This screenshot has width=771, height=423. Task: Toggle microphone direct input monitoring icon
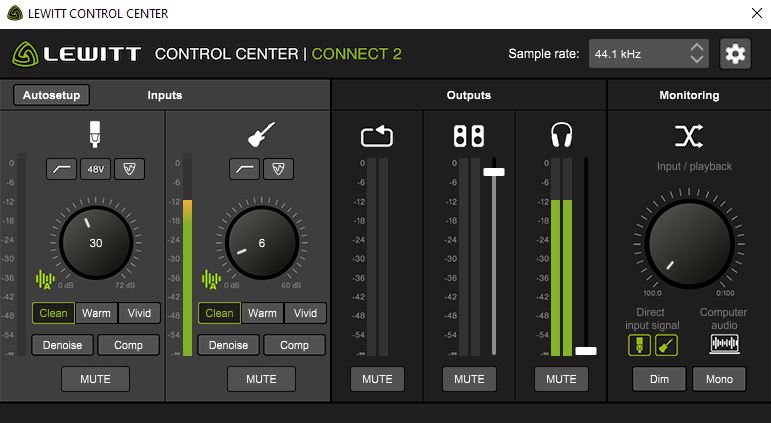(x=639, y=345)
